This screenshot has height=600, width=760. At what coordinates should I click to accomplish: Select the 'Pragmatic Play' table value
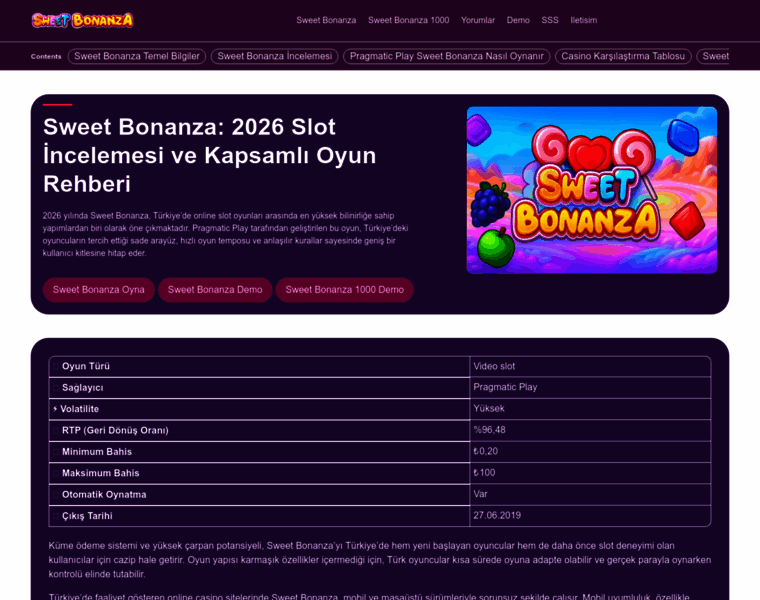point(505,387)
